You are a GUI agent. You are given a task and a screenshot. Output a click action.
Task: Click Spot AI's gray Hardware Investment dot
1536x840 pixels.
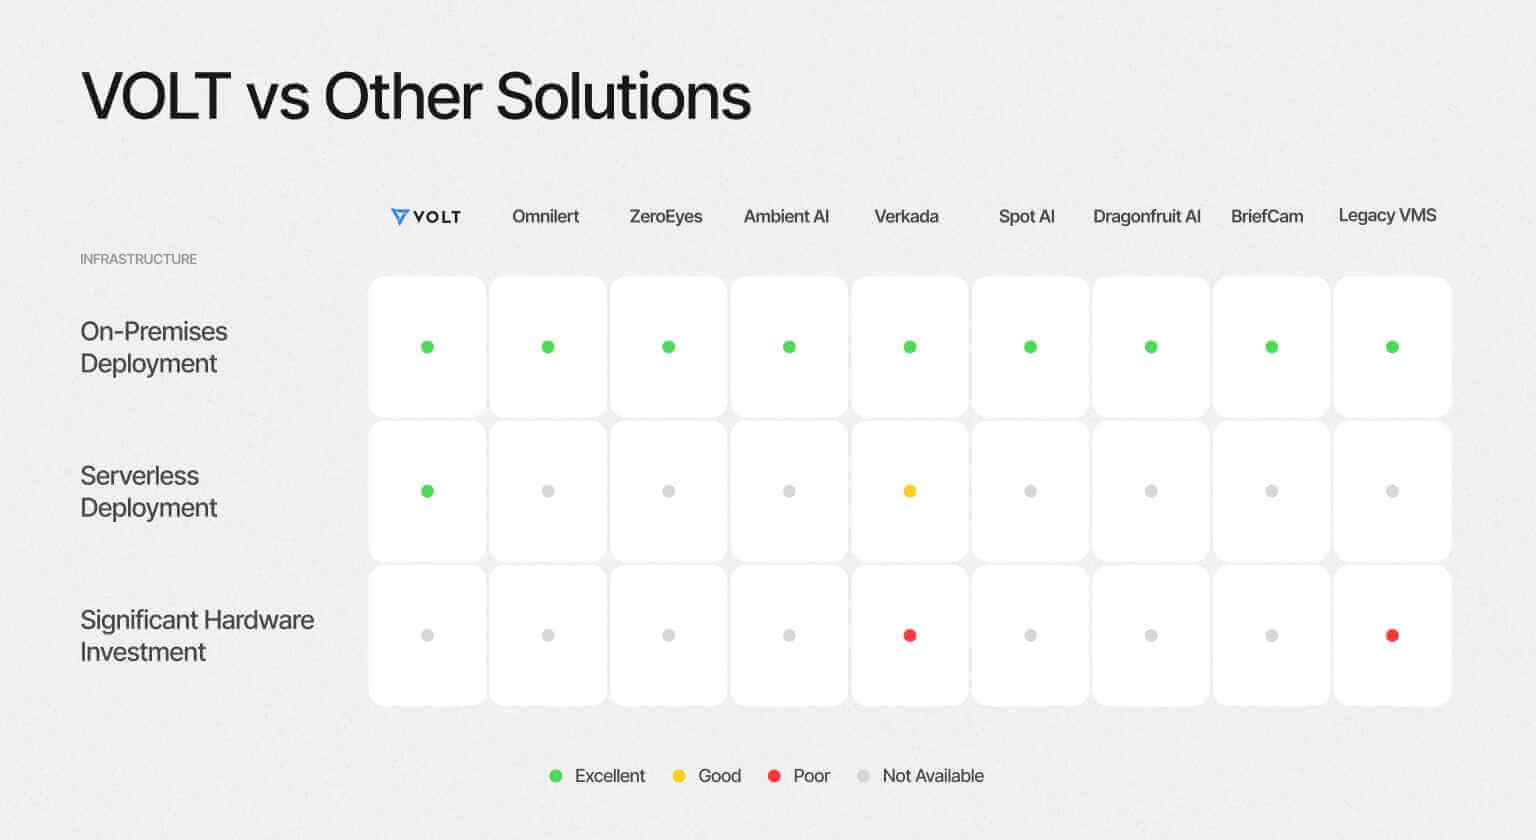tap(1030, 635)
